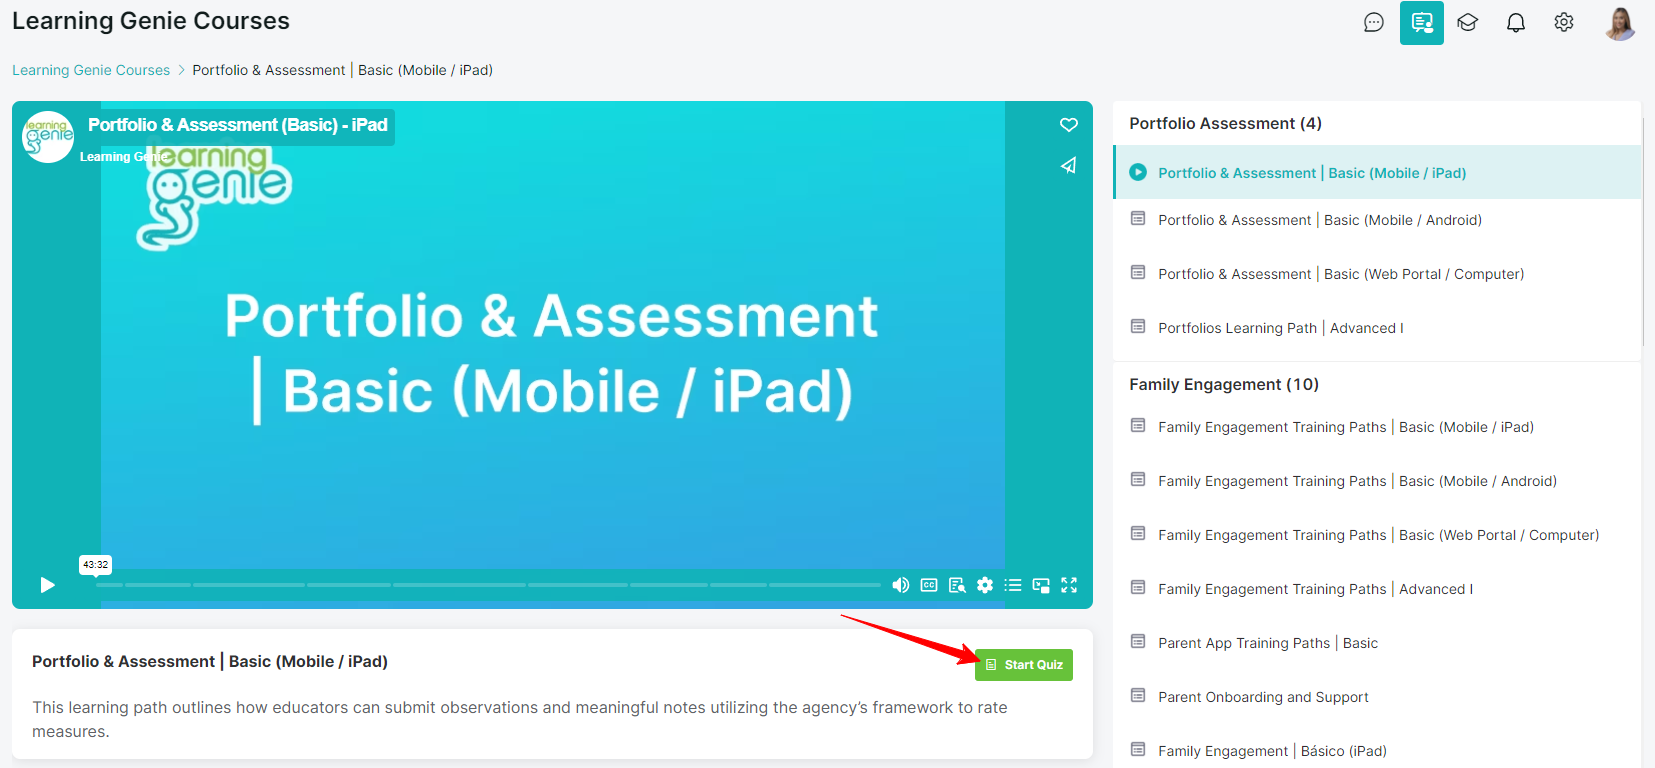
Task: Click the Portfolio Assessment (4) section header
Action: [1226, 123]
